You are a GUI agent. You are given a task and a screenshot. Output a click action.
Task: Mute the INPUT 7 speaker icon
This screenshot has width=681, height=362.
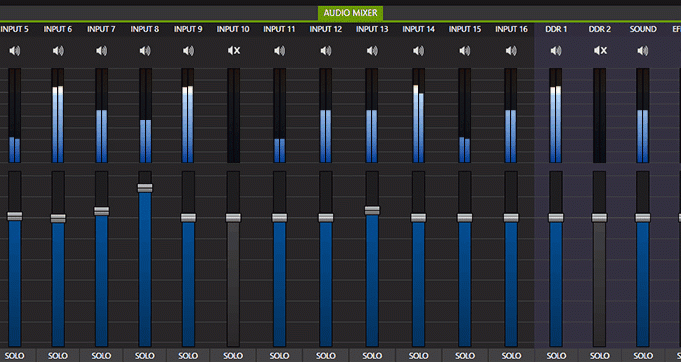point(102,51)
